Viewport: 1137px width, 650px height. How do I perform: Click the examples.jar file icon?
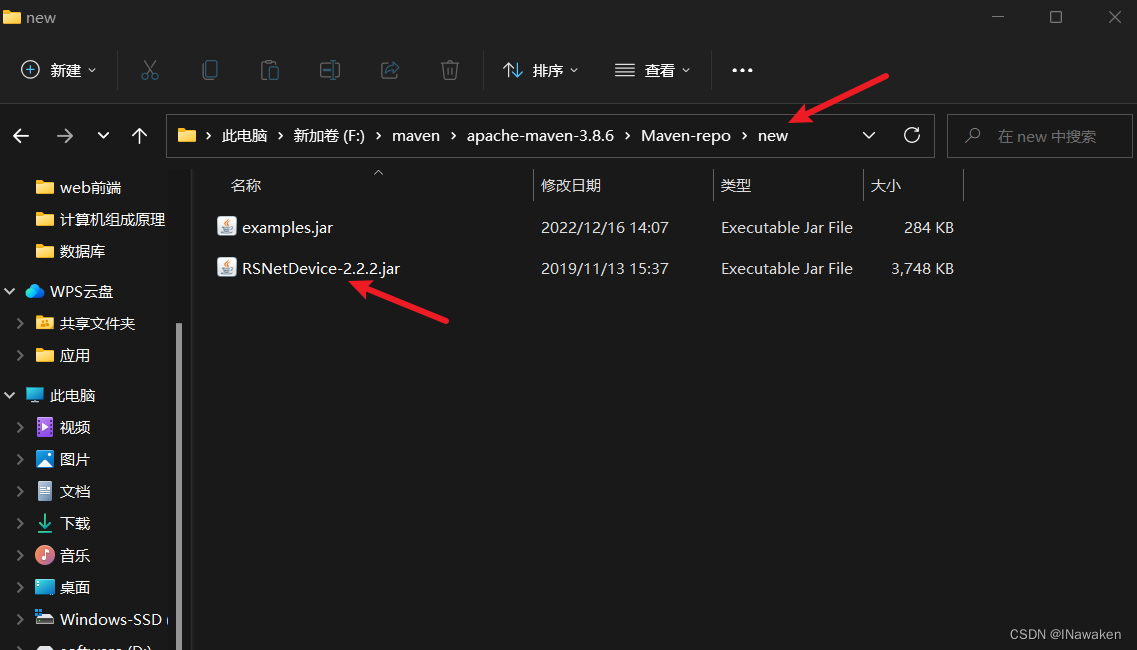[x=226, y=226]
